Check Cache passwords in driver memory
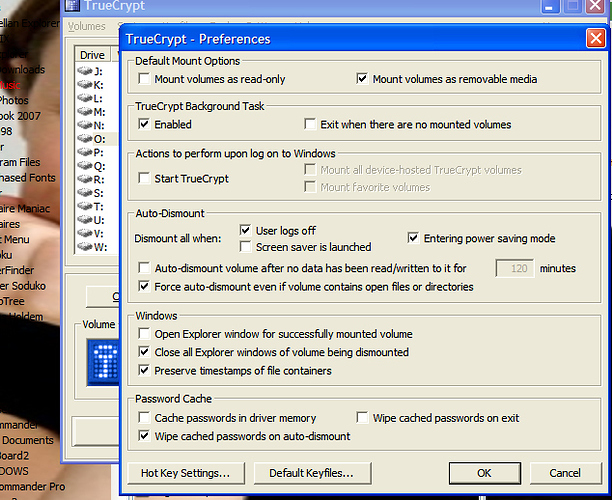This screenshot has height=500, width=612. pos(144,418)
